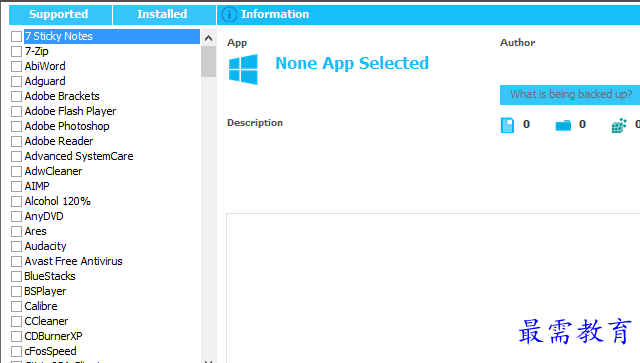Click the app list scrollbar thumb
Image resolution: width=640 pixels, height=363 pixels.
tap(209, 61)
